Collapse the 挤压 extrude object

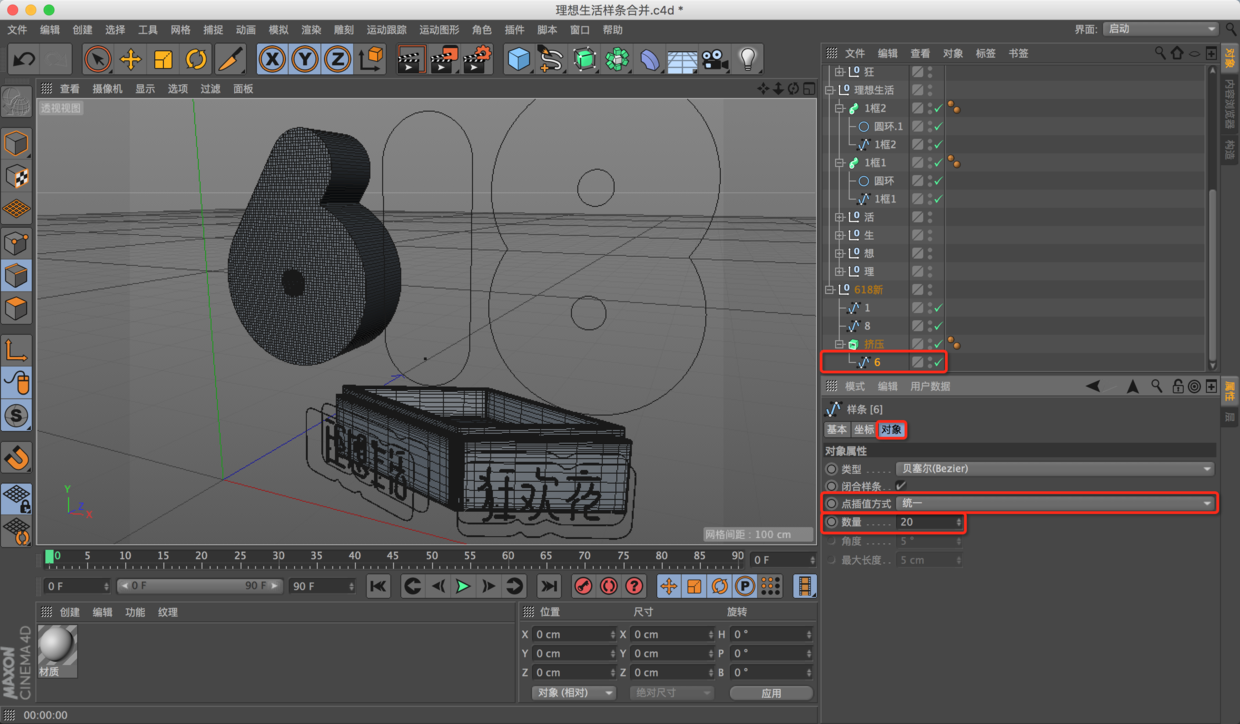(x=840, y=344)
